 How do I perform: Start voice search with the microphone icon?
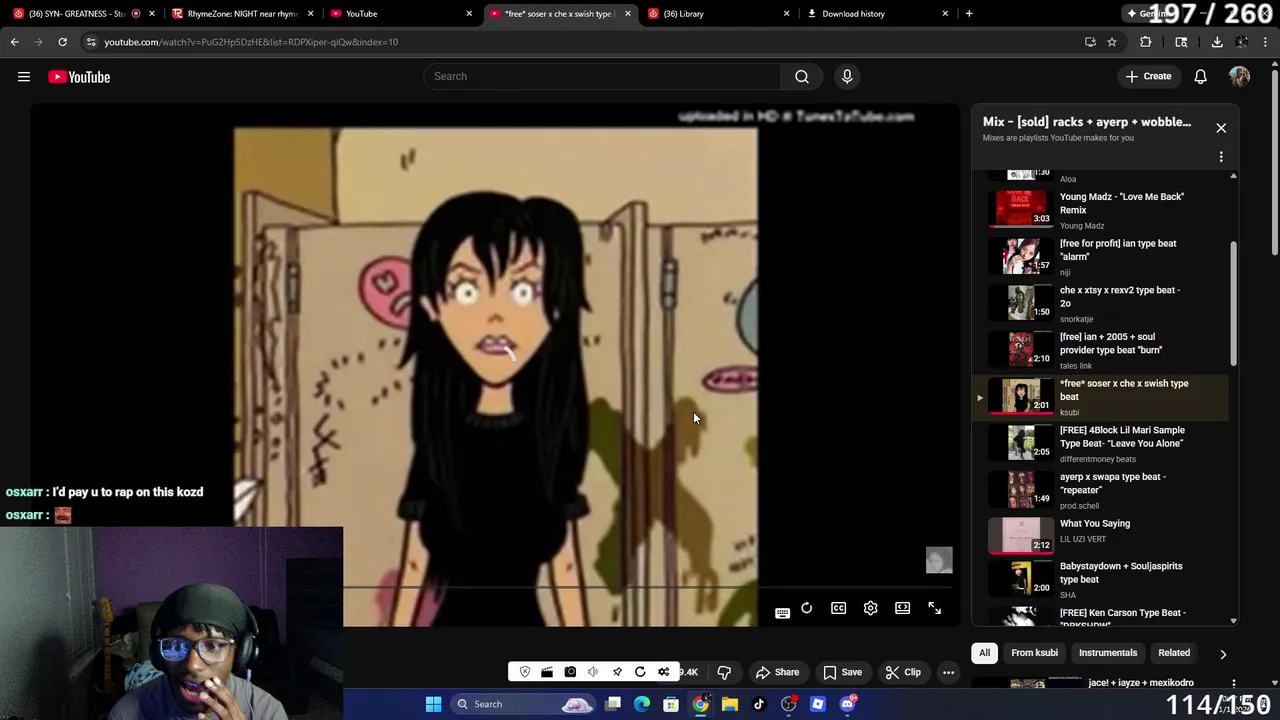click(x=847, y=76)
